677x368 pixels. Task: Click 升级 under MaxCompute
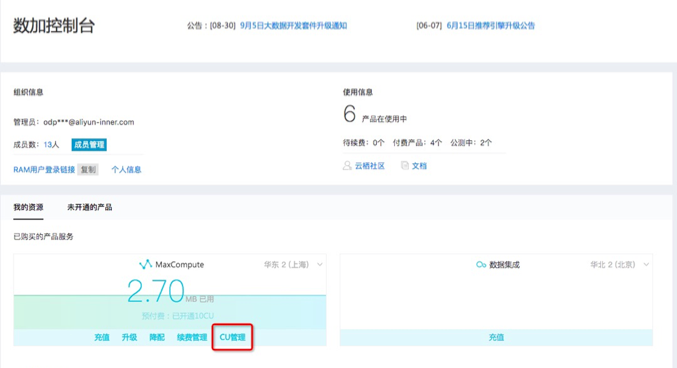point(129,337)
